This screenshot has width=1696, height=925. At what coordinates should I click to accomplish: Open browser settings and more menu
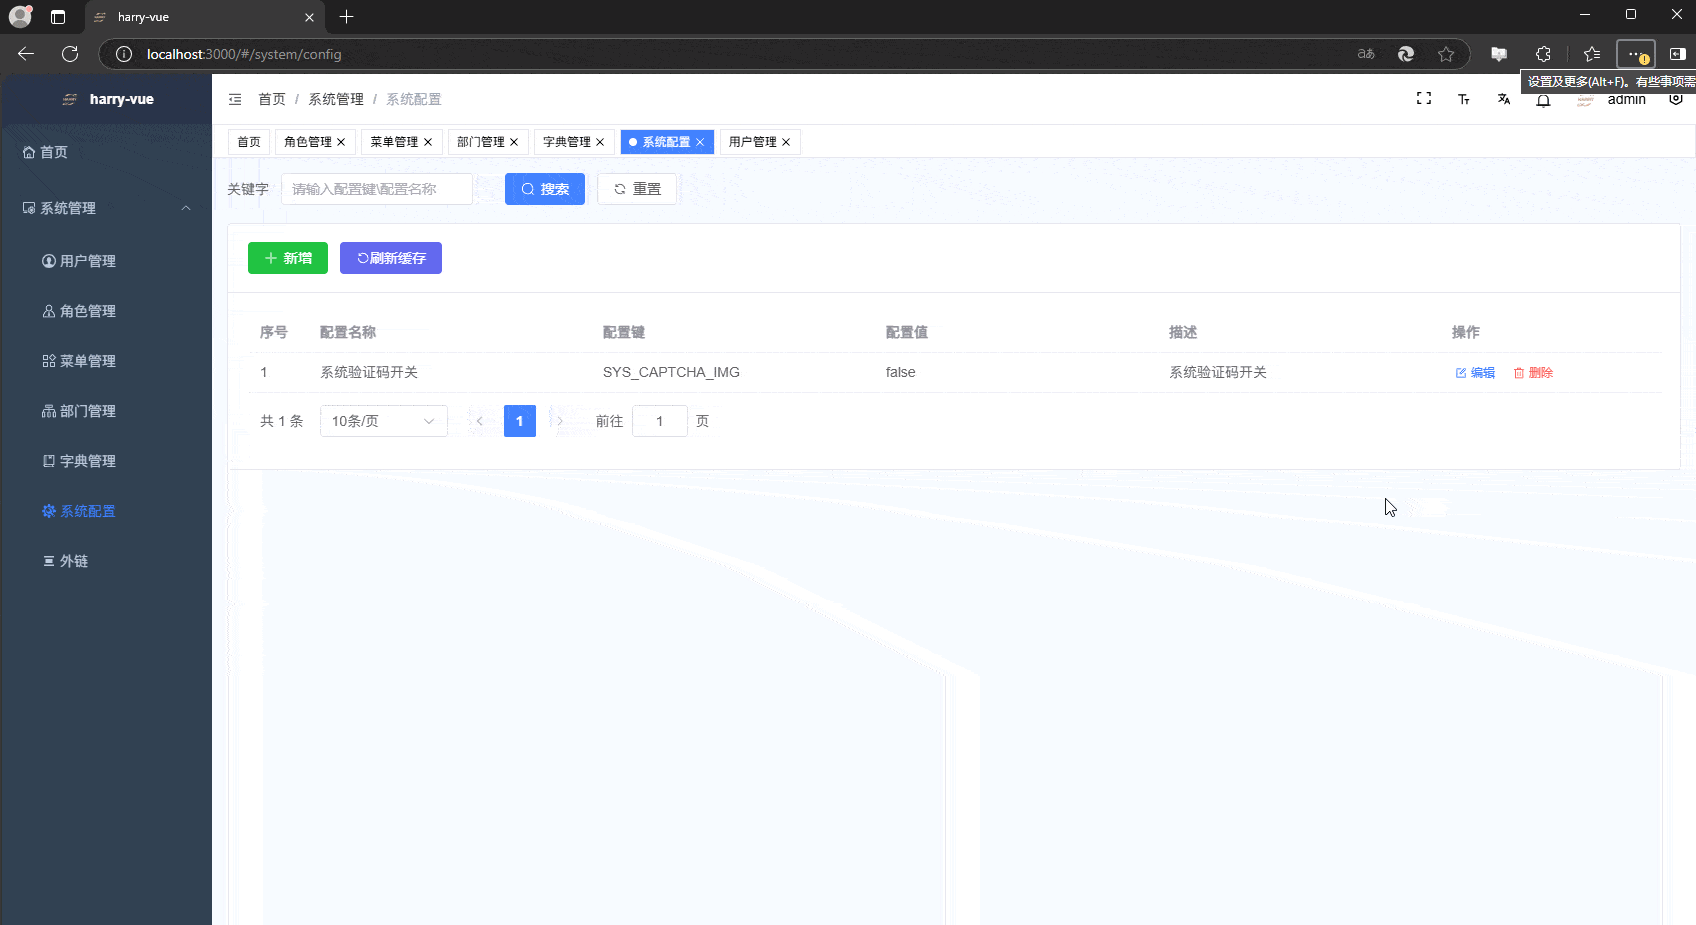[1636, 54]
